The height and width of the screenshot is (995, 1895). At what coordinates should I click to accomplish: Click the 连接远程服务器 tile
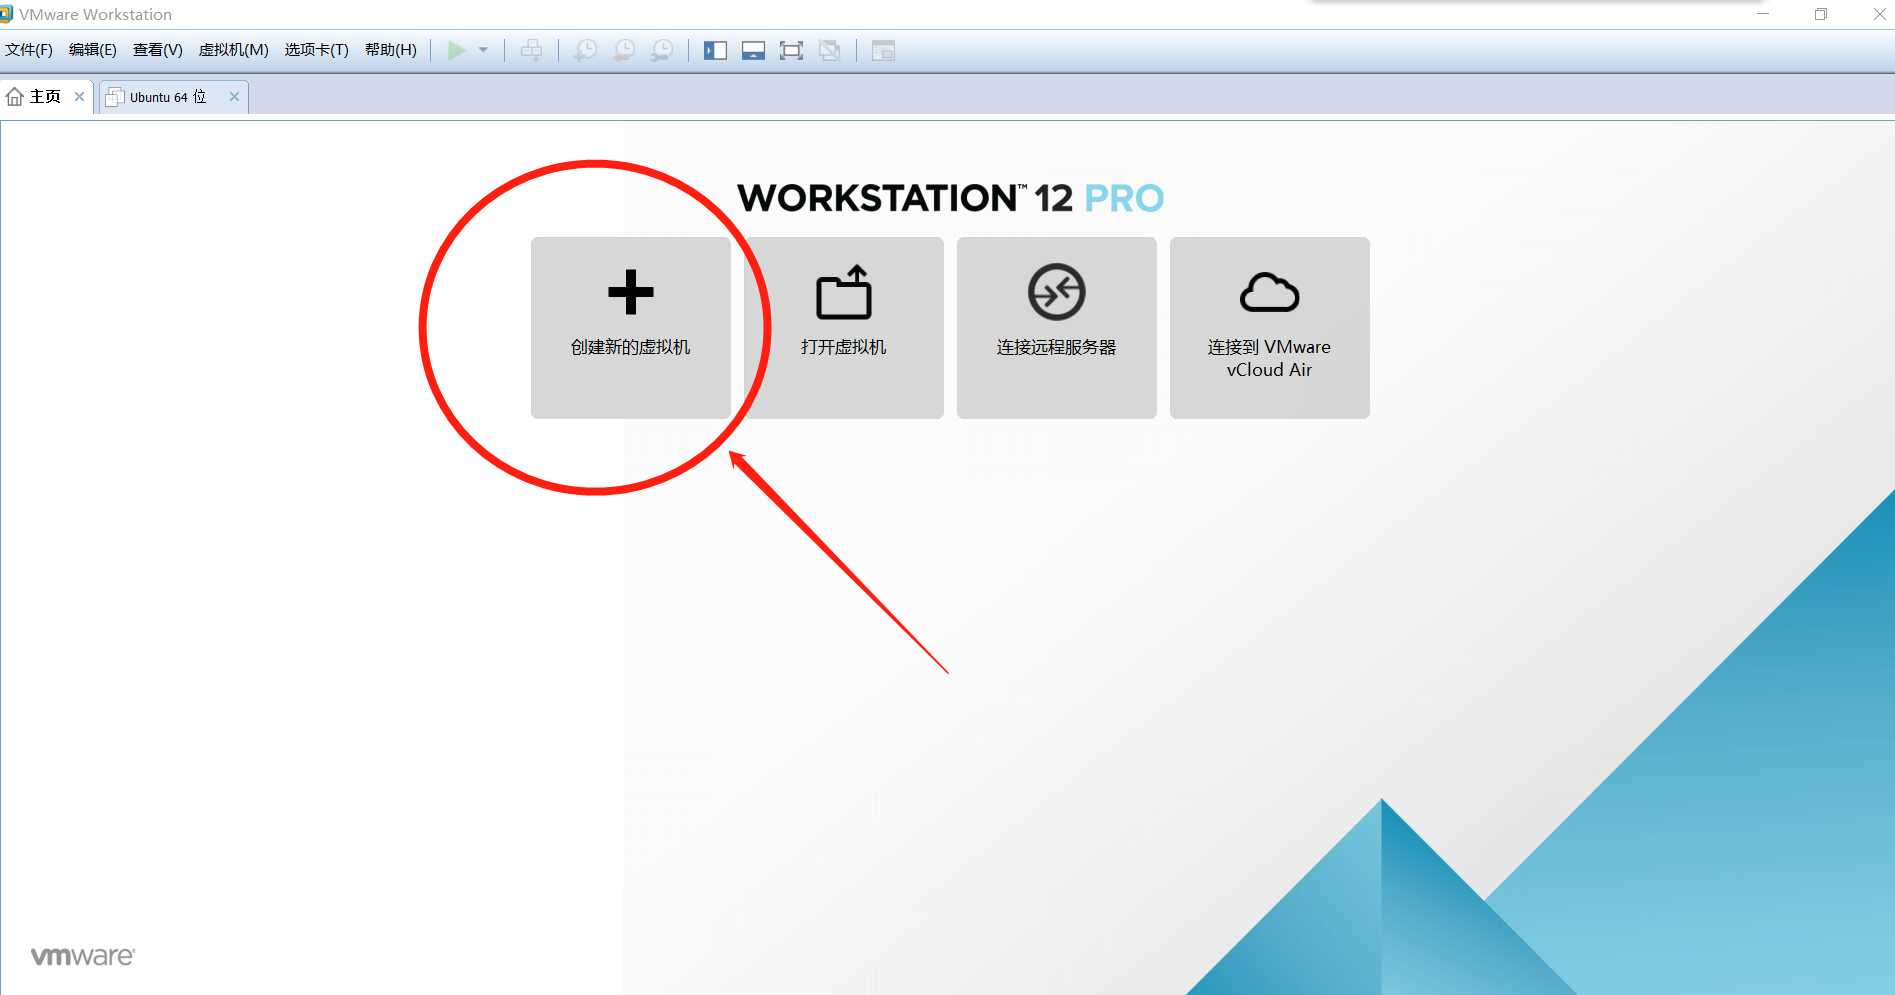(1057, 328)
